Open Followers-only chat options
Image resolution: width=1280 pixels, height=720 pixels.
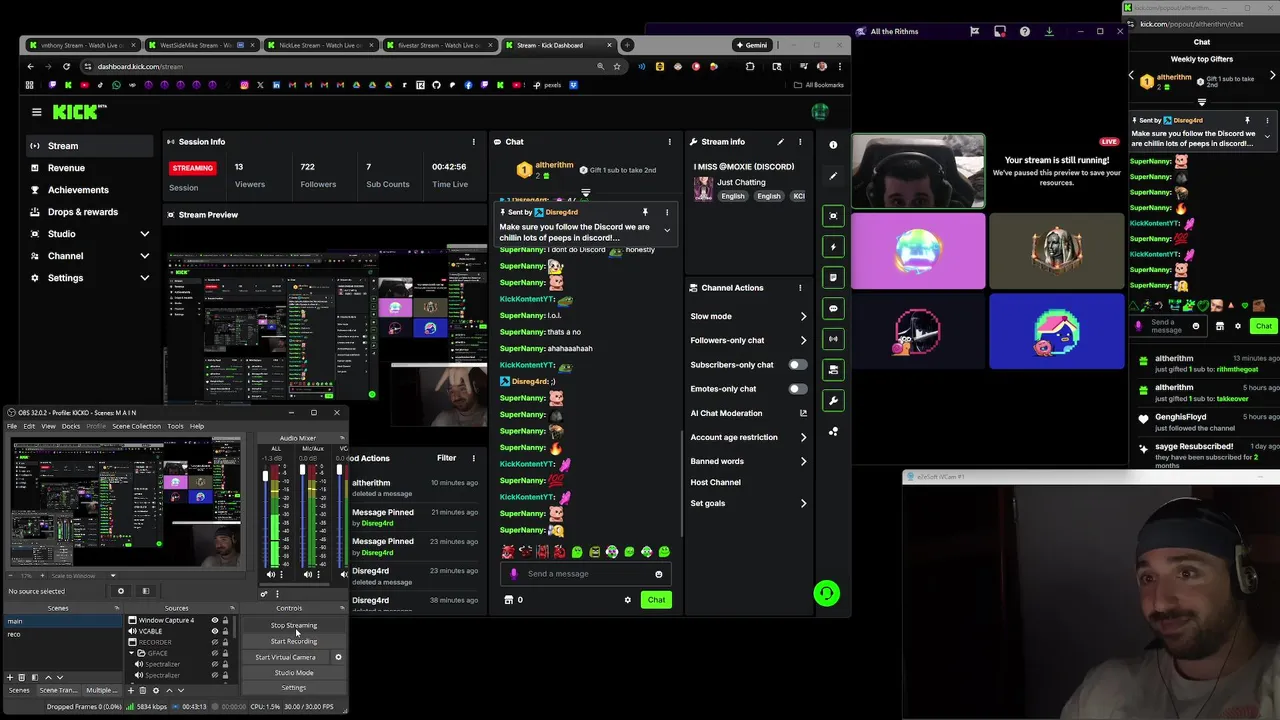[x=748, y=340]
